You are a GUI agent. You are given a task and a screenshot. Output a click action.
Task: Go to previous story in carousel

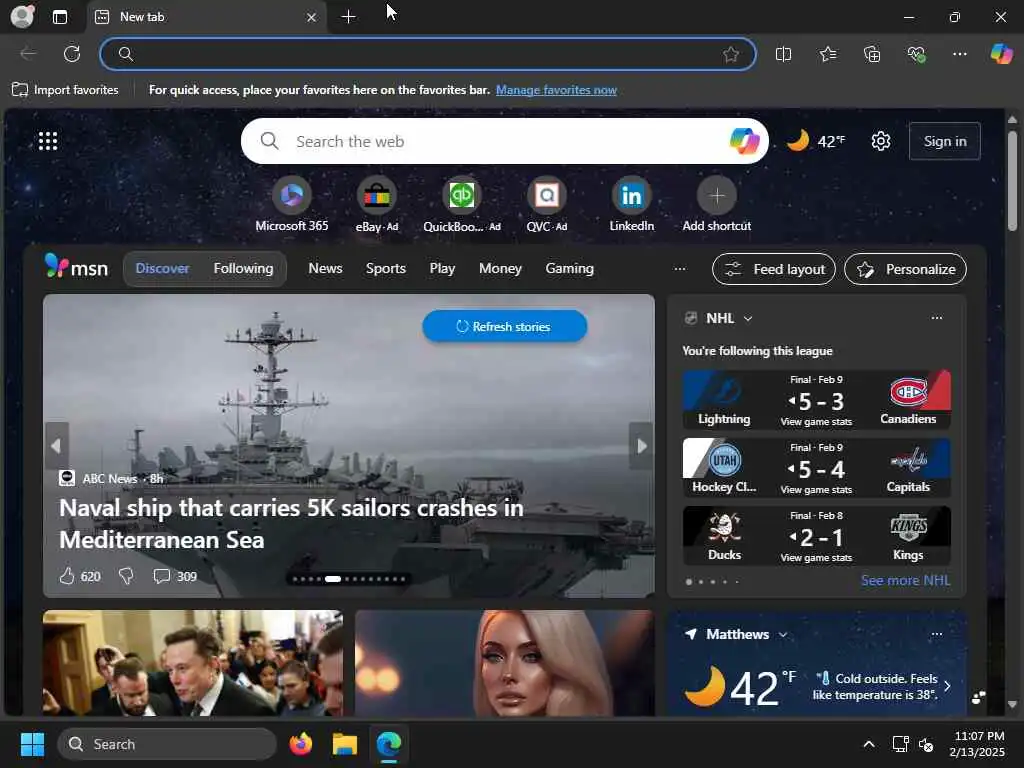[x=57, y=445]
